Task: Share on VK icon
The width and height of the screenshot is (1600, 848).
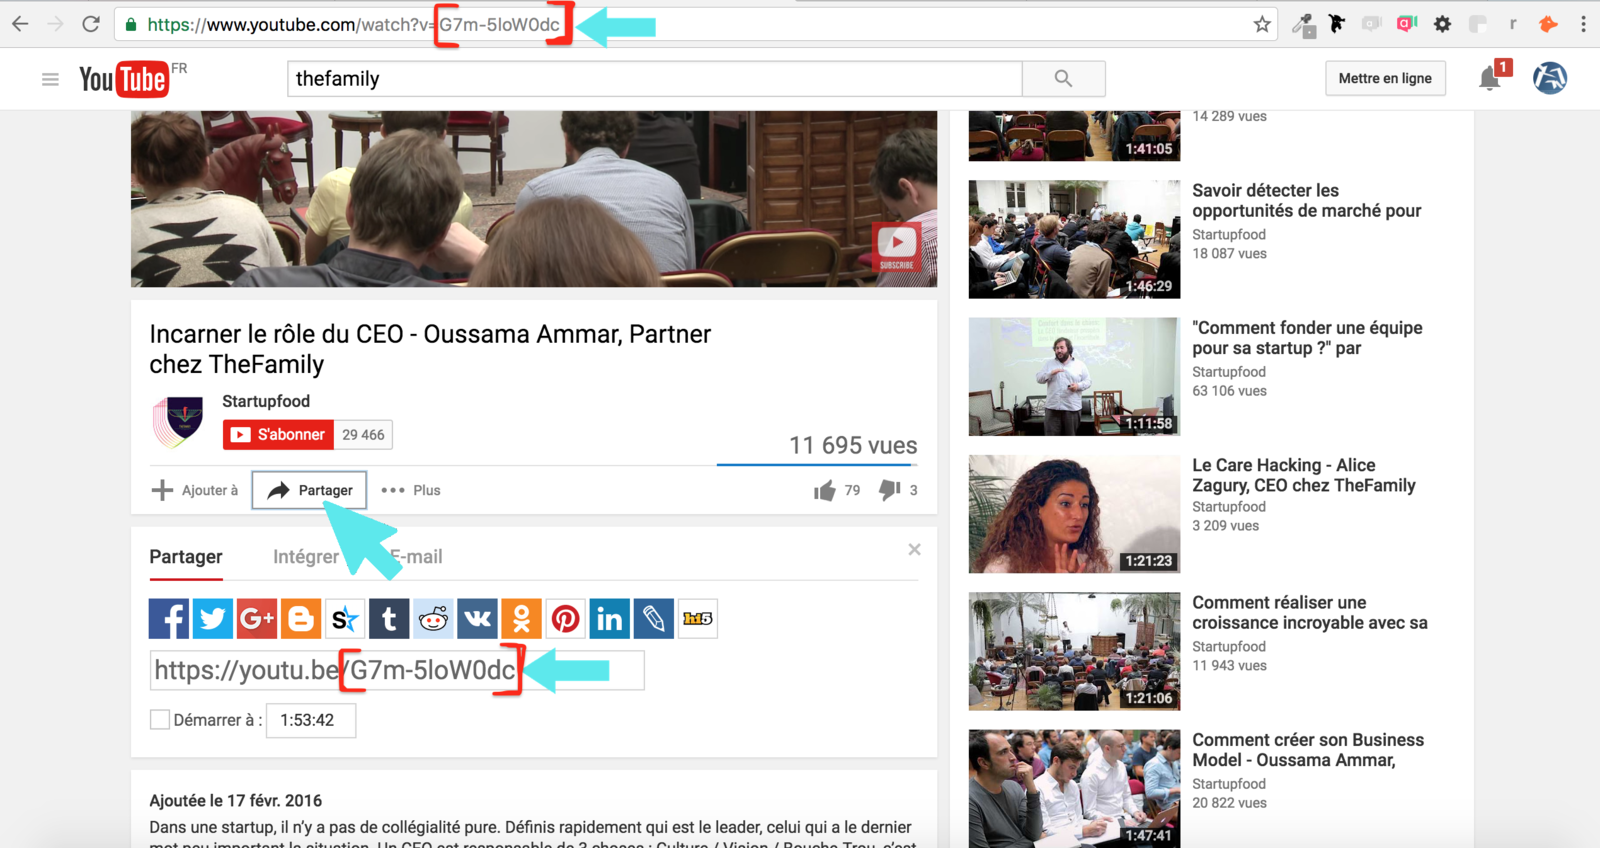Action: (477, 619)
